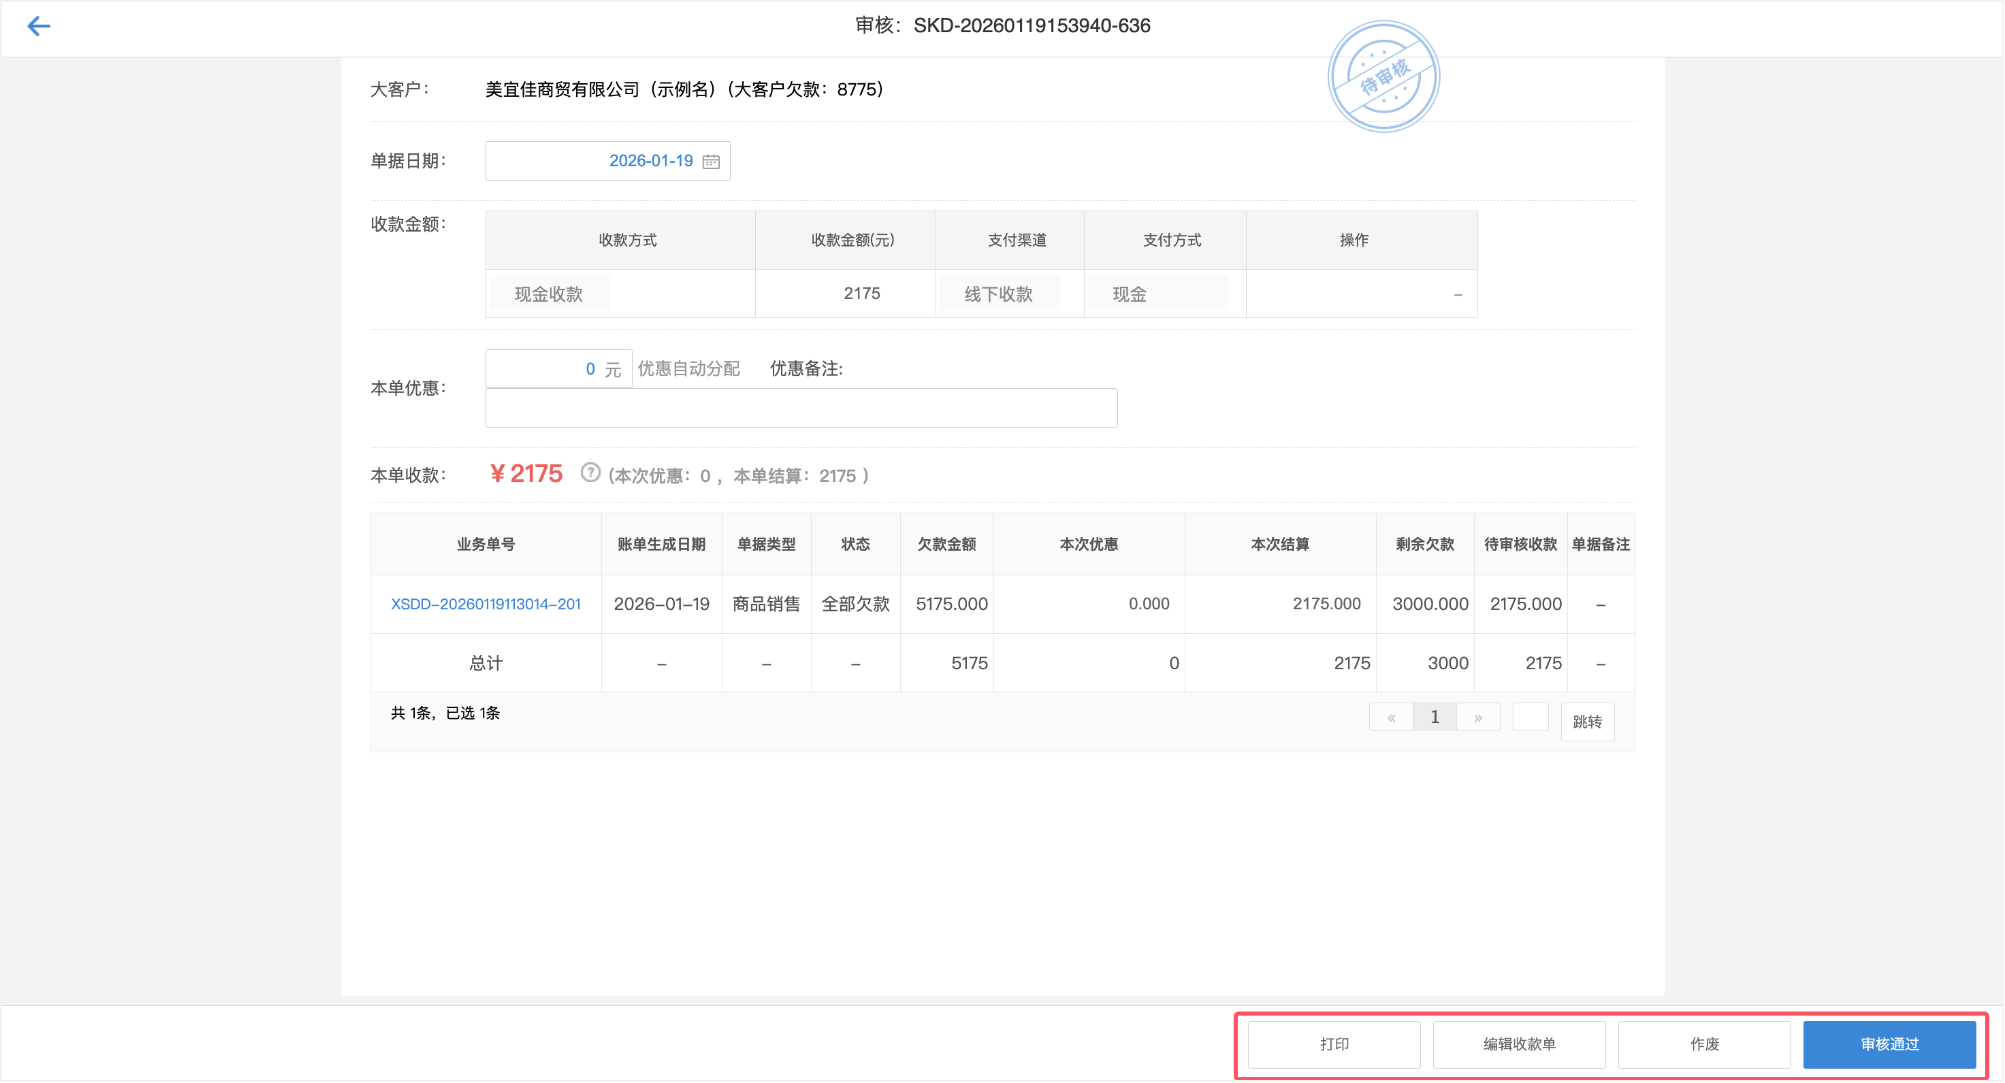Select page number 1 in pagination

coord(1434,717)
